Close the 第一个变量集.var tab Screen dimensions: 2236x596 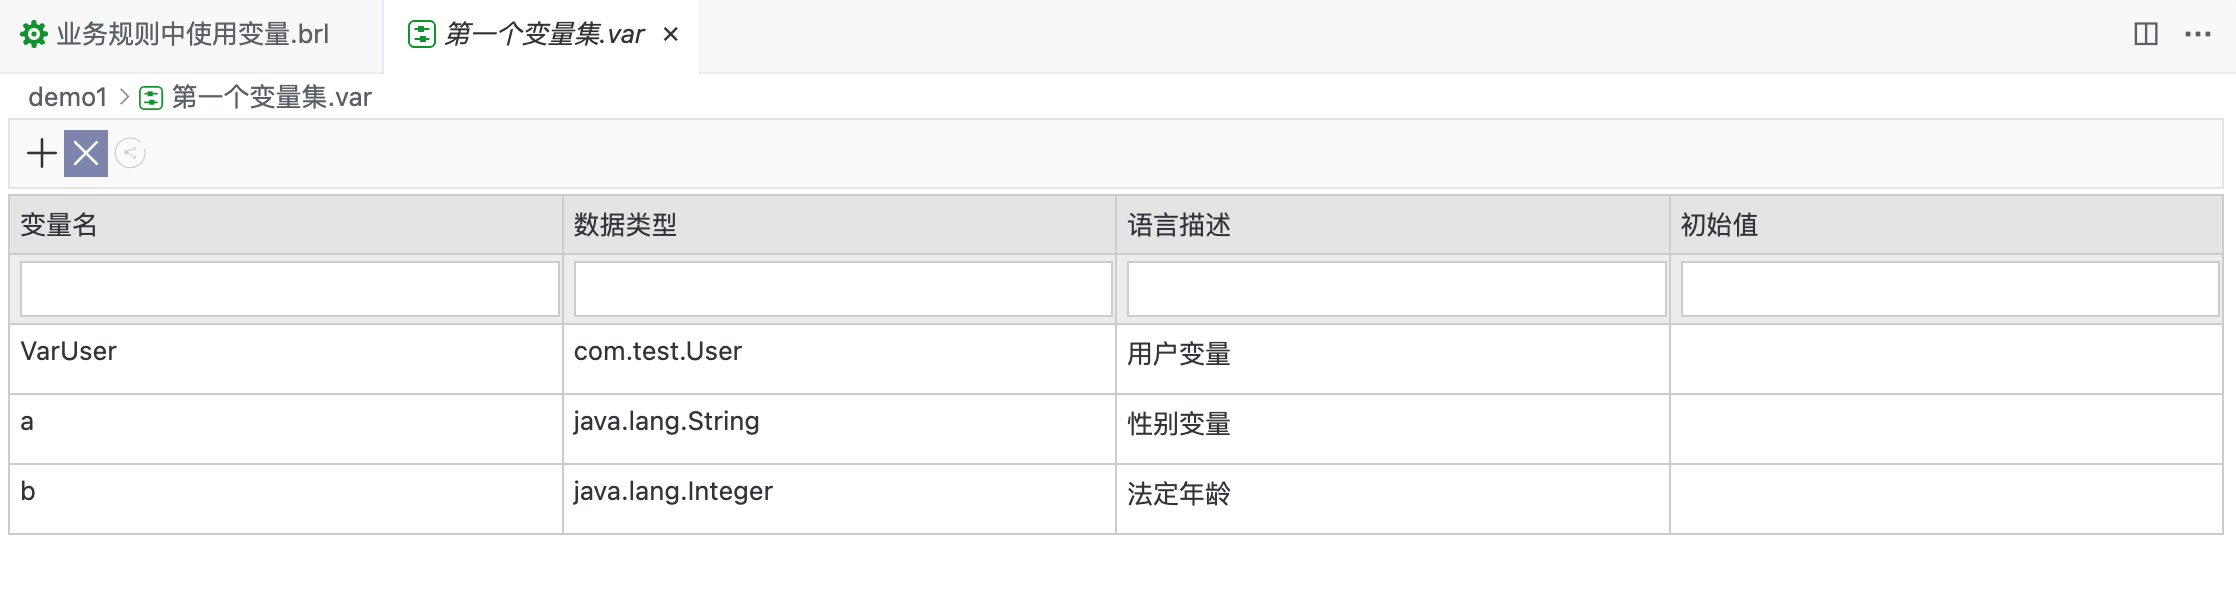pos(671,35)
